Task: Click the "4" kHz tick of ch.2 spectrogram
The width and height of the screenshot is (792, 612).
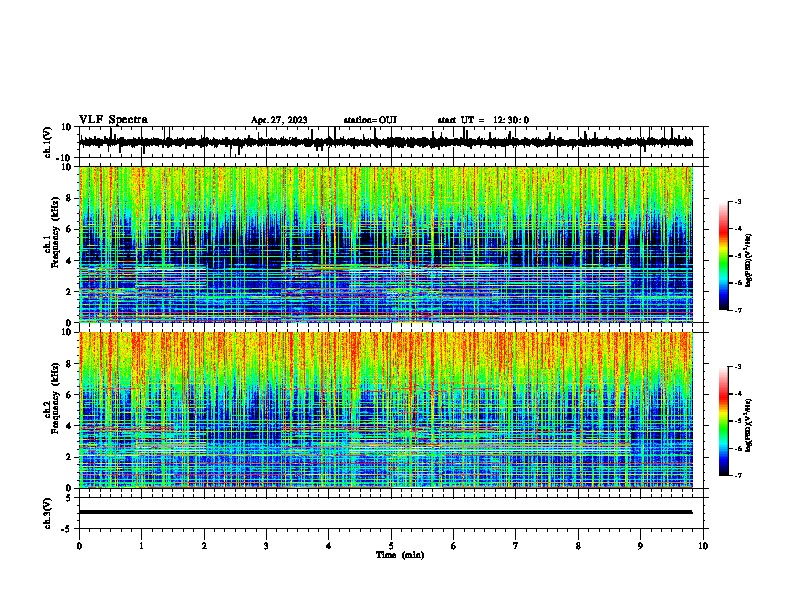Action: 69,426
